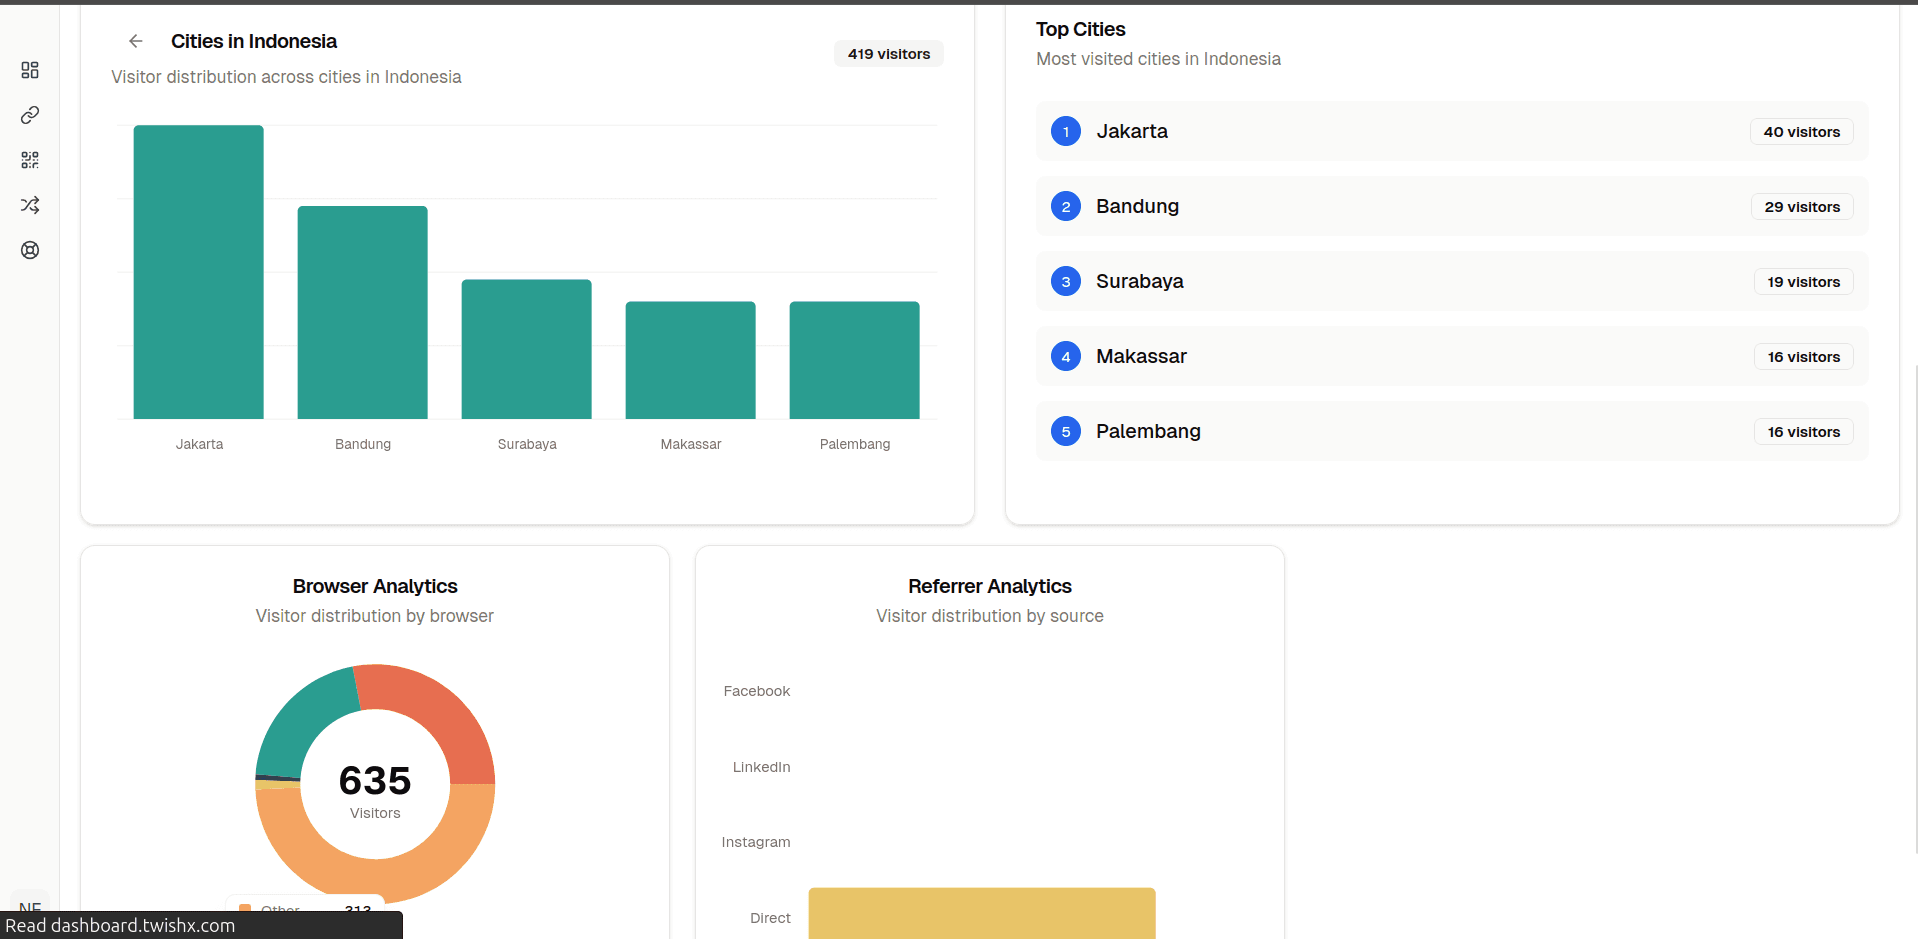Click the Instagram label in Referrer Analytics
Screen dimensions: 1918x939
756,842
